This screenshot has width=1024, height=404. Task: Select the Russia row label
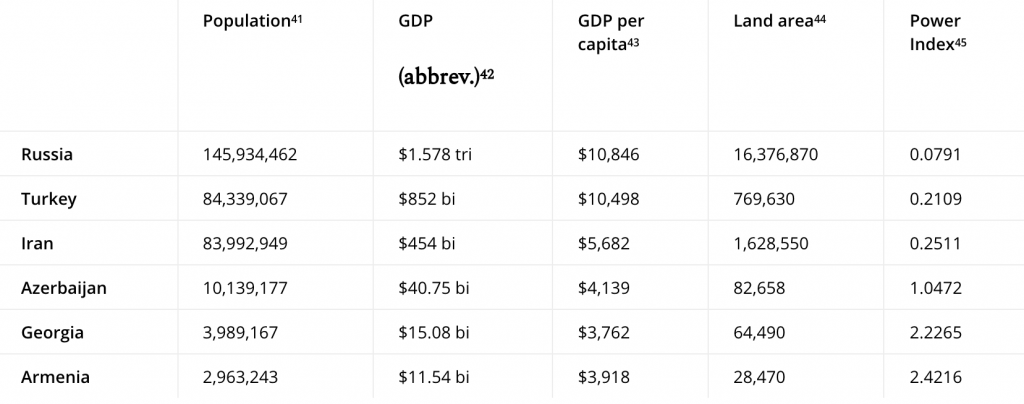(46, 155)
